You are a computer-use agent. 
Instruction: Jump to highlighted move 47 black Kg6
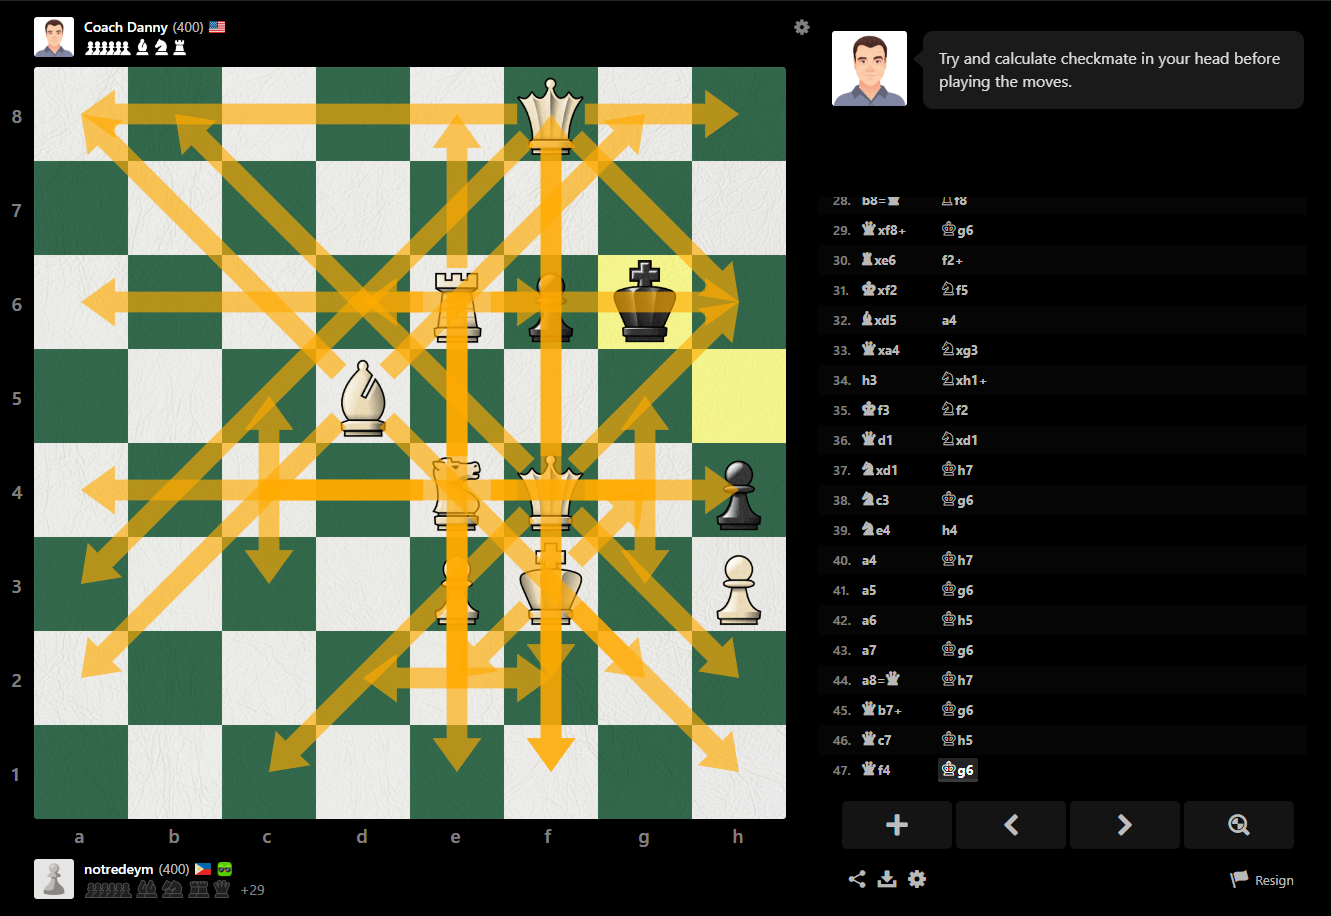[x=957, y=770]
